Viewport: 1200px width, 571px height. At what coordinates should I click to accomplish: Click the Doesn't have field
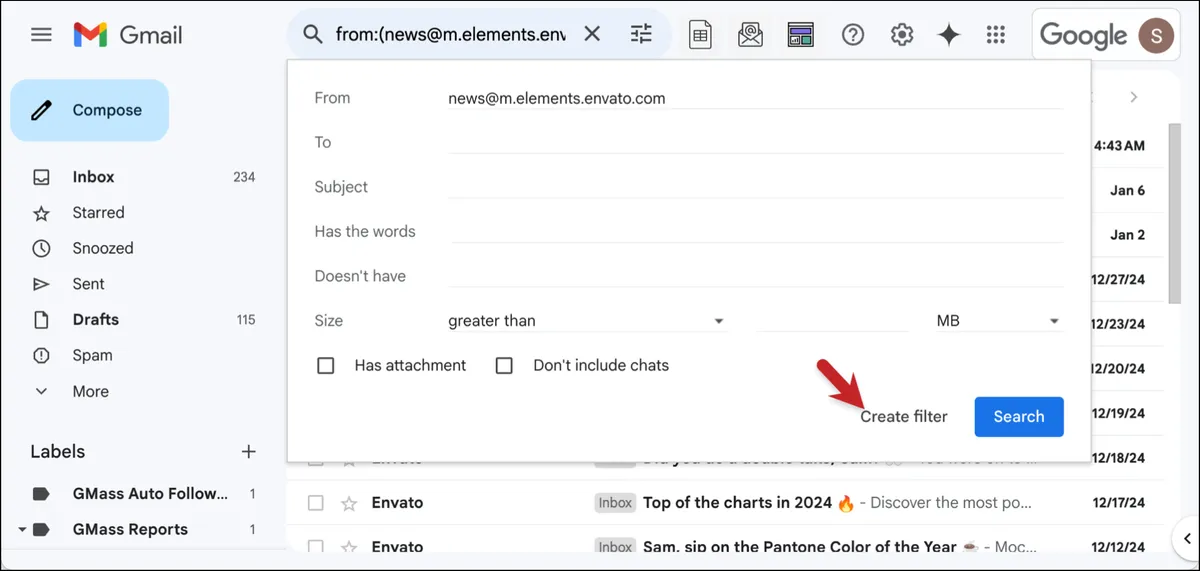(755, 276)
